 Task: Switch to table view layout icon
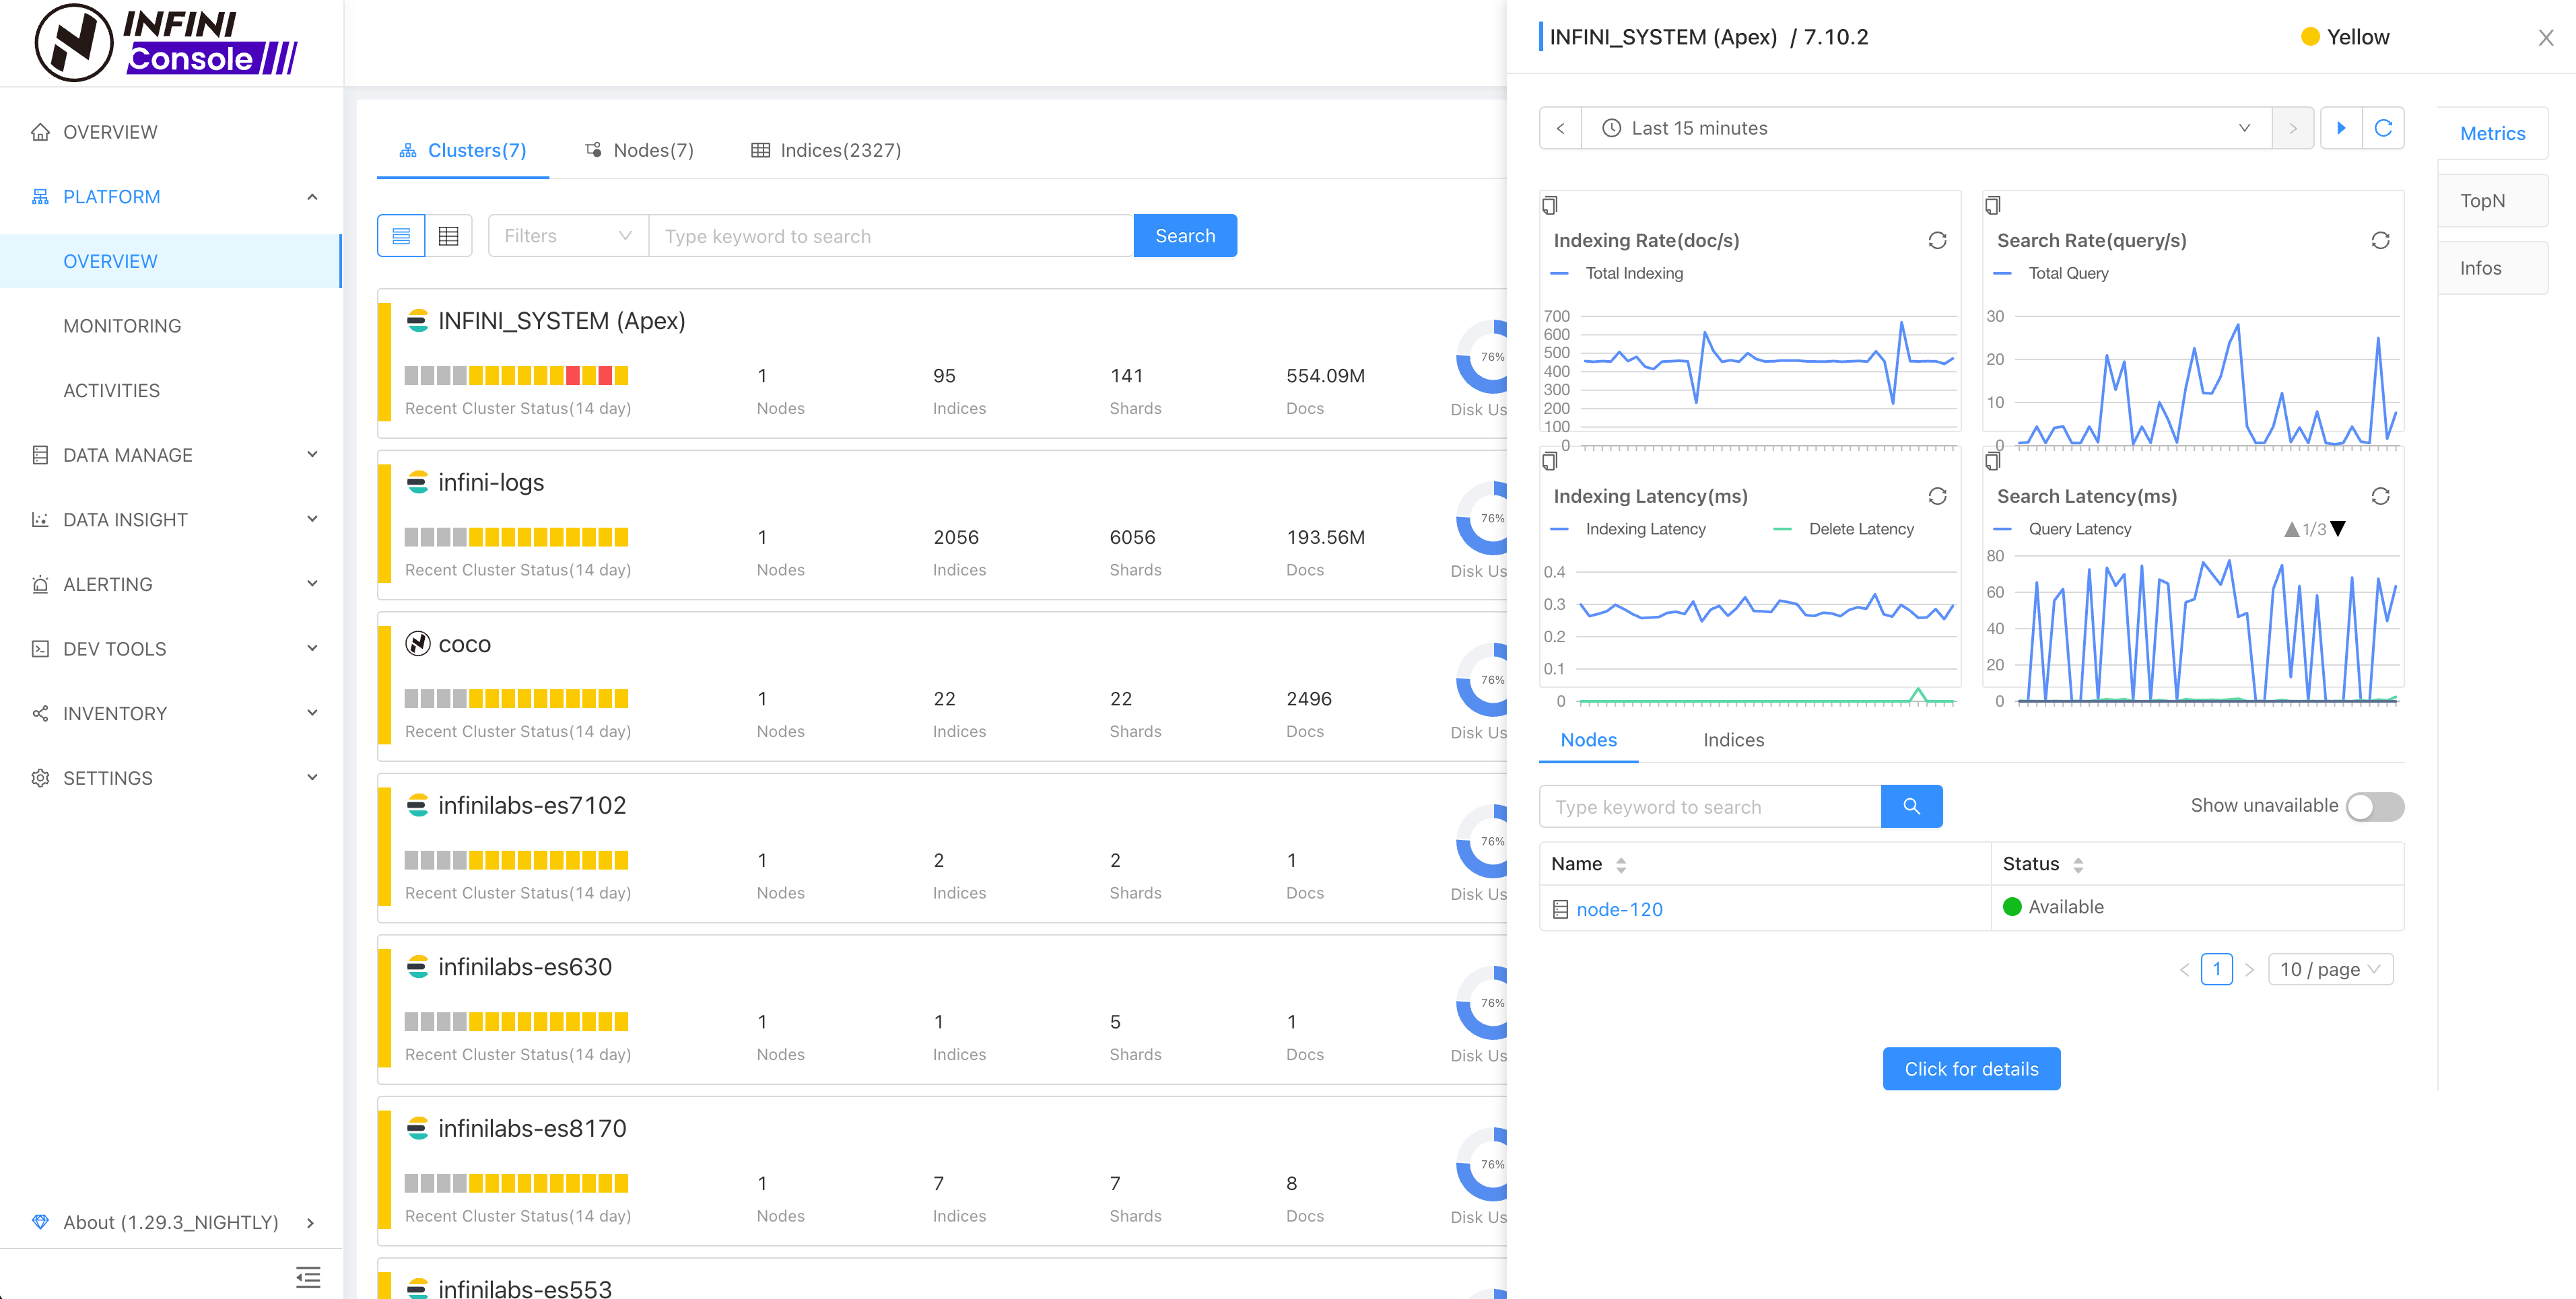pos(448,236)
